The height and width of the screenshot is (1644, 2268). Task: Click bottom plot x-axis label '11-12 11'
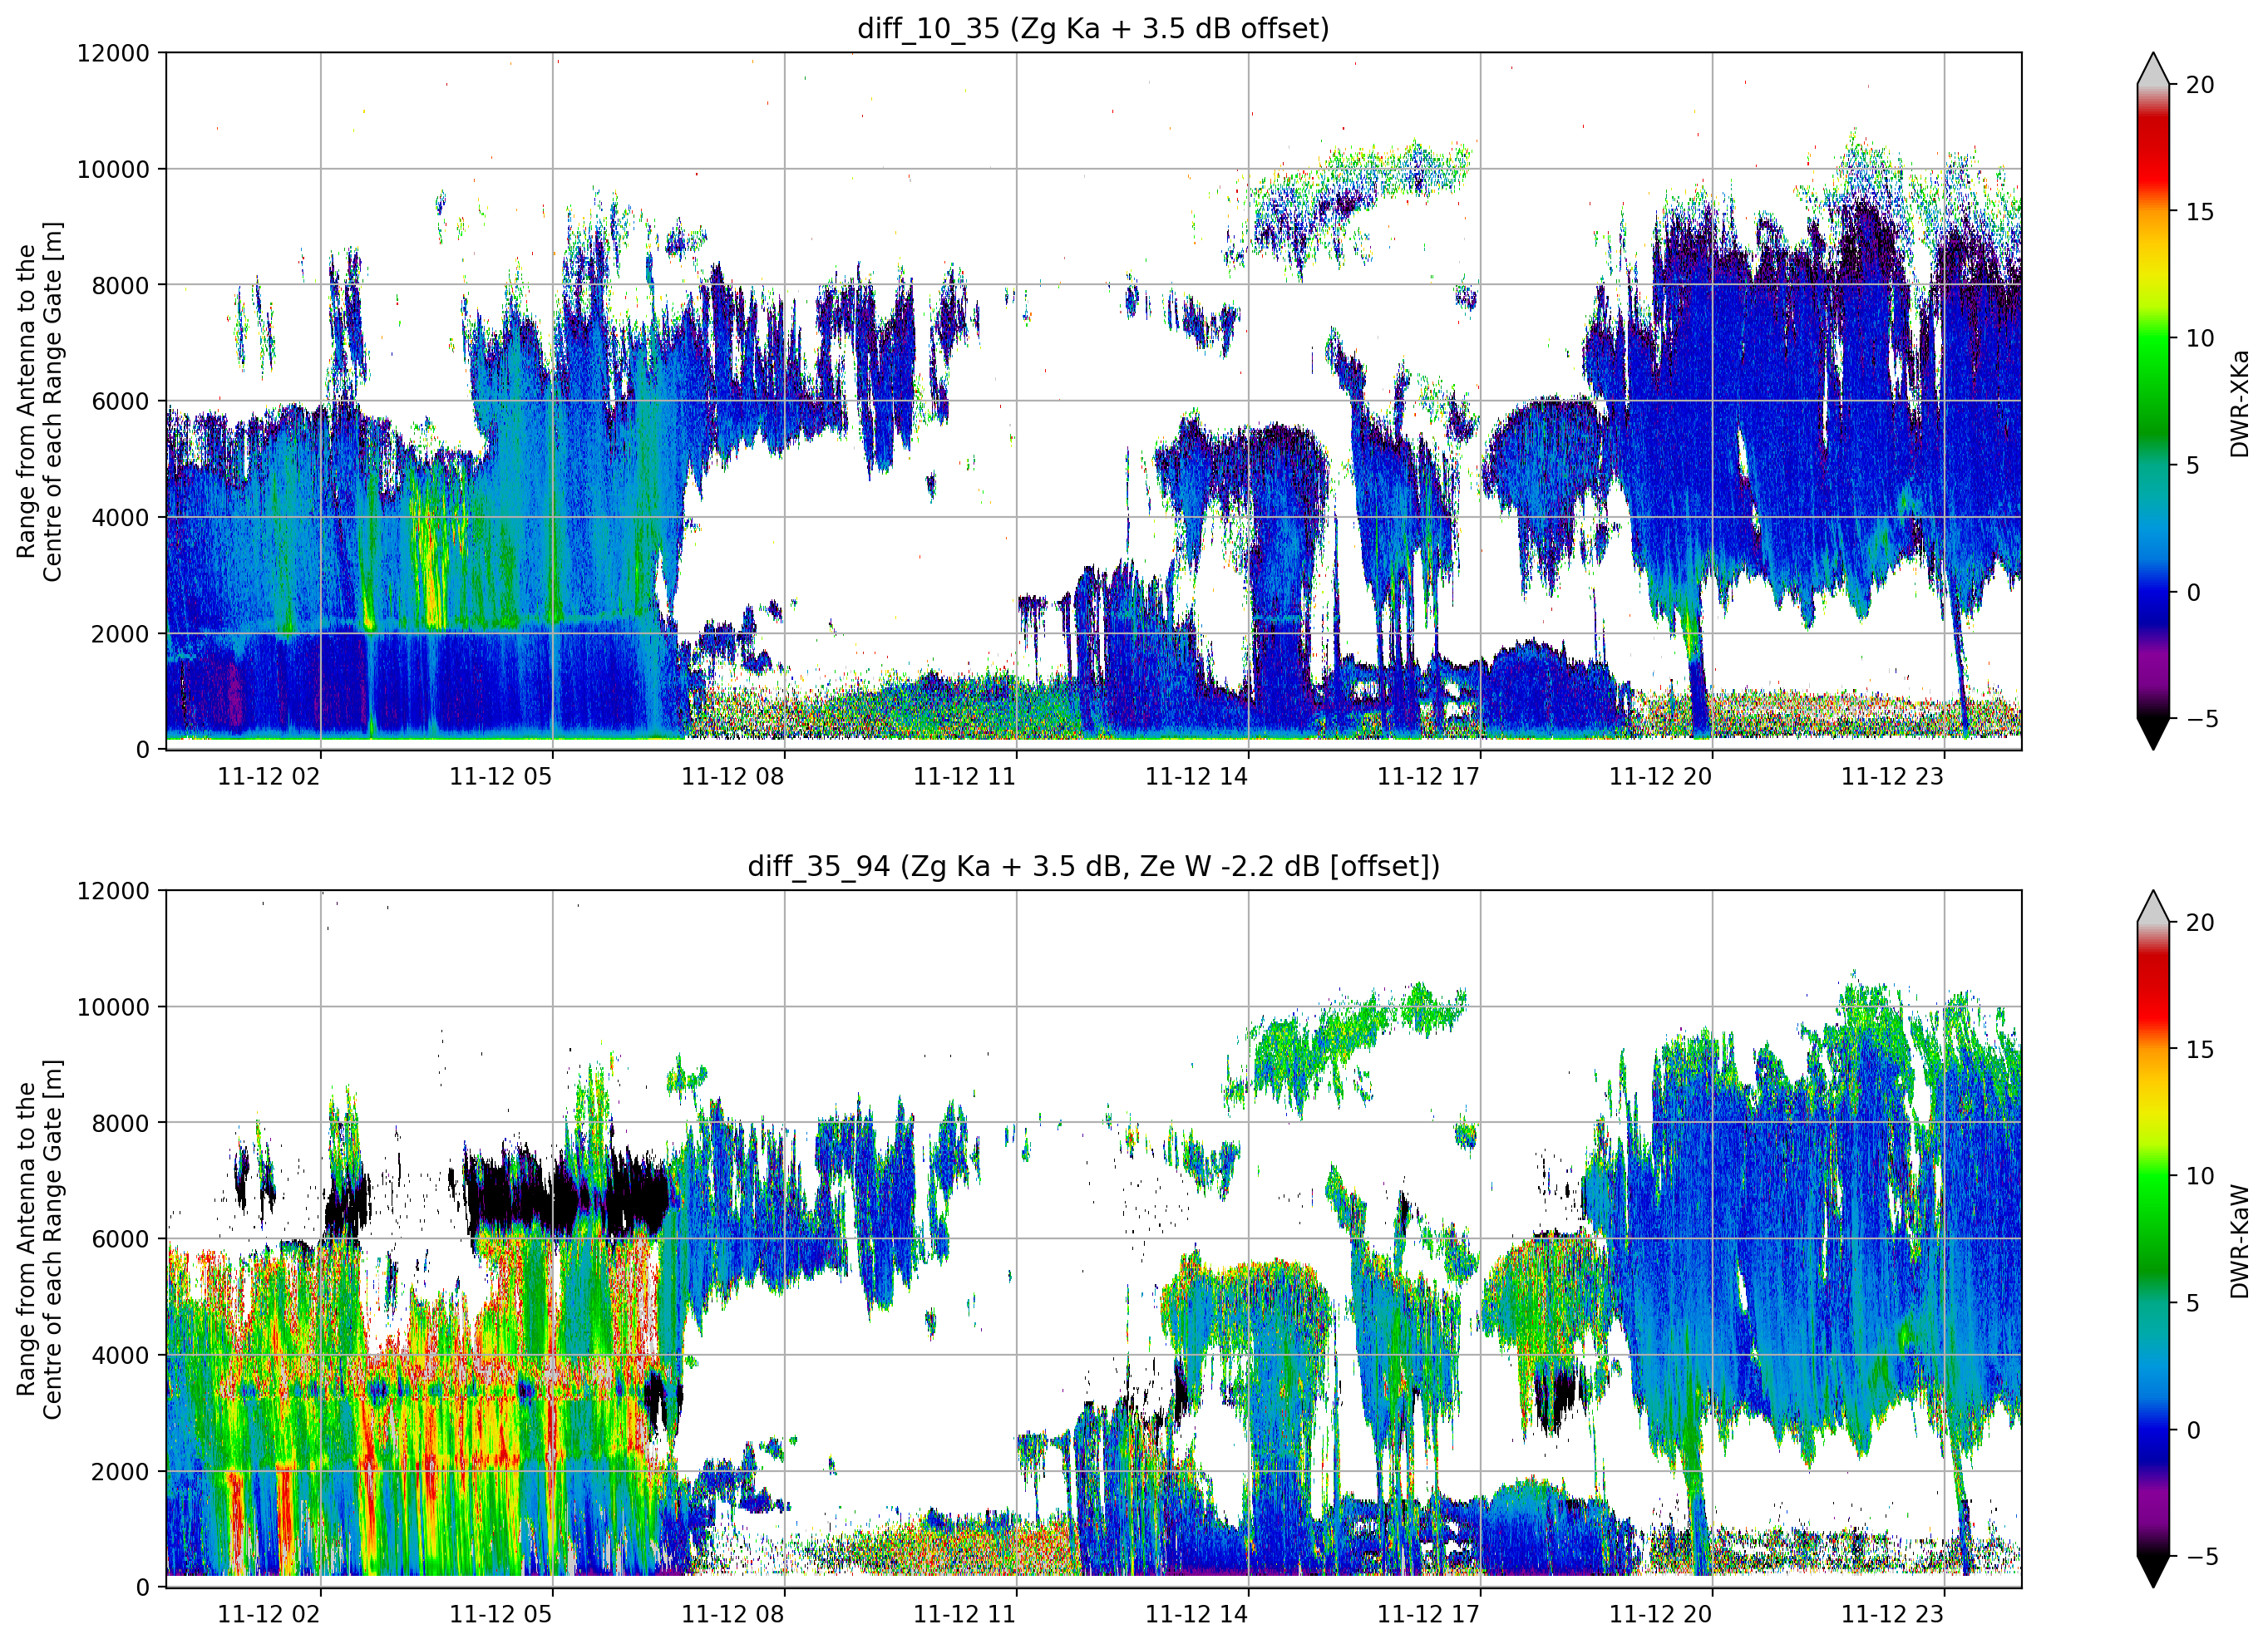pos(965,1615)
